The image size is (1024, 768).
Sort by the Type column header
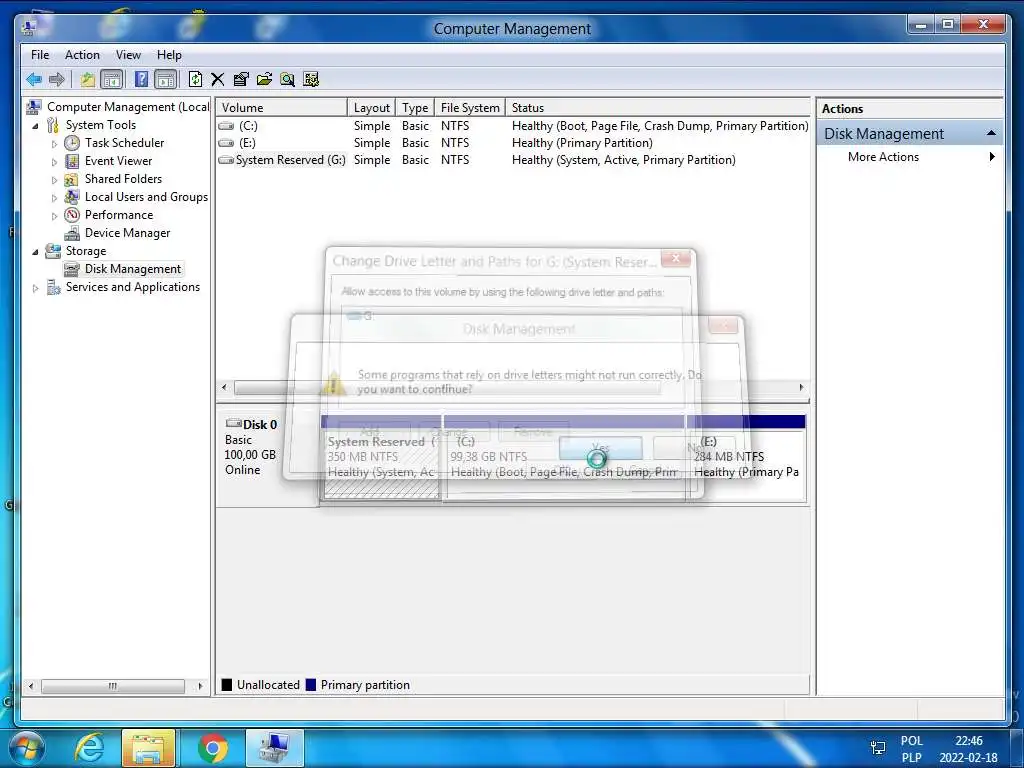415,108
